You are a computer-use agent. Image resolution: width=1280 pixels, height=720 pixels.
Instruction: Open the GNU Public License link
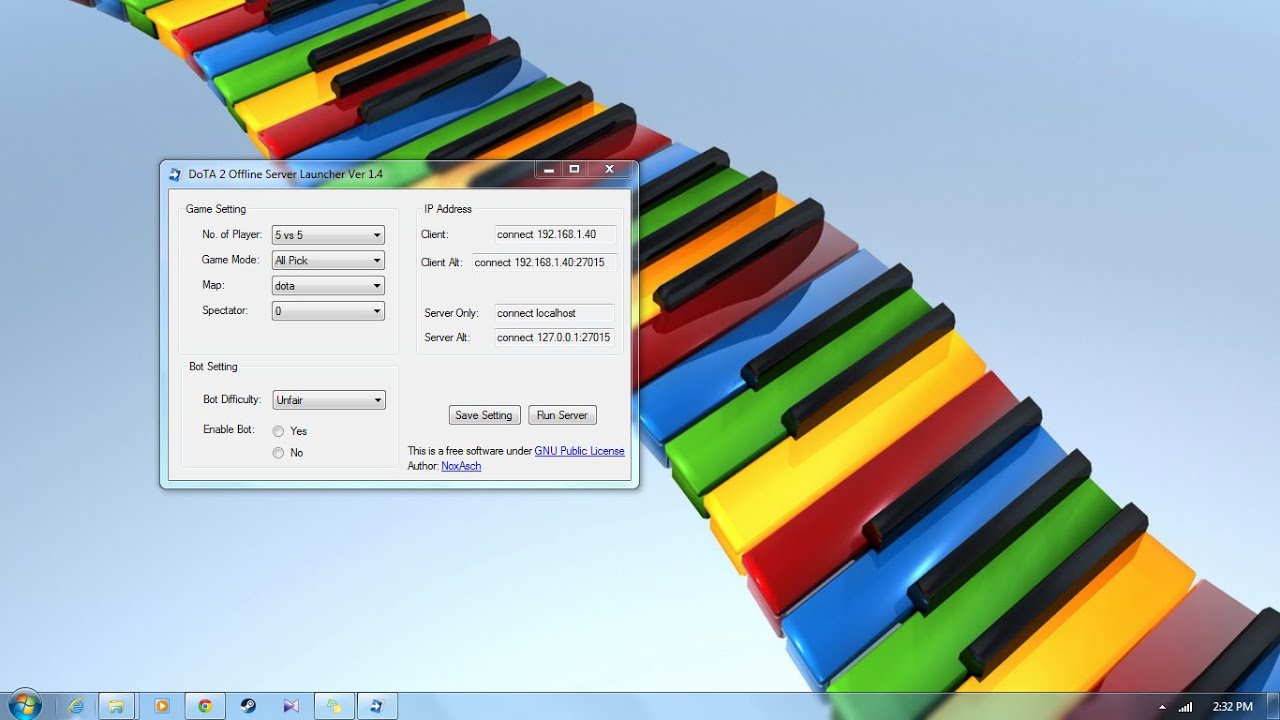click(x=579, y=451)
